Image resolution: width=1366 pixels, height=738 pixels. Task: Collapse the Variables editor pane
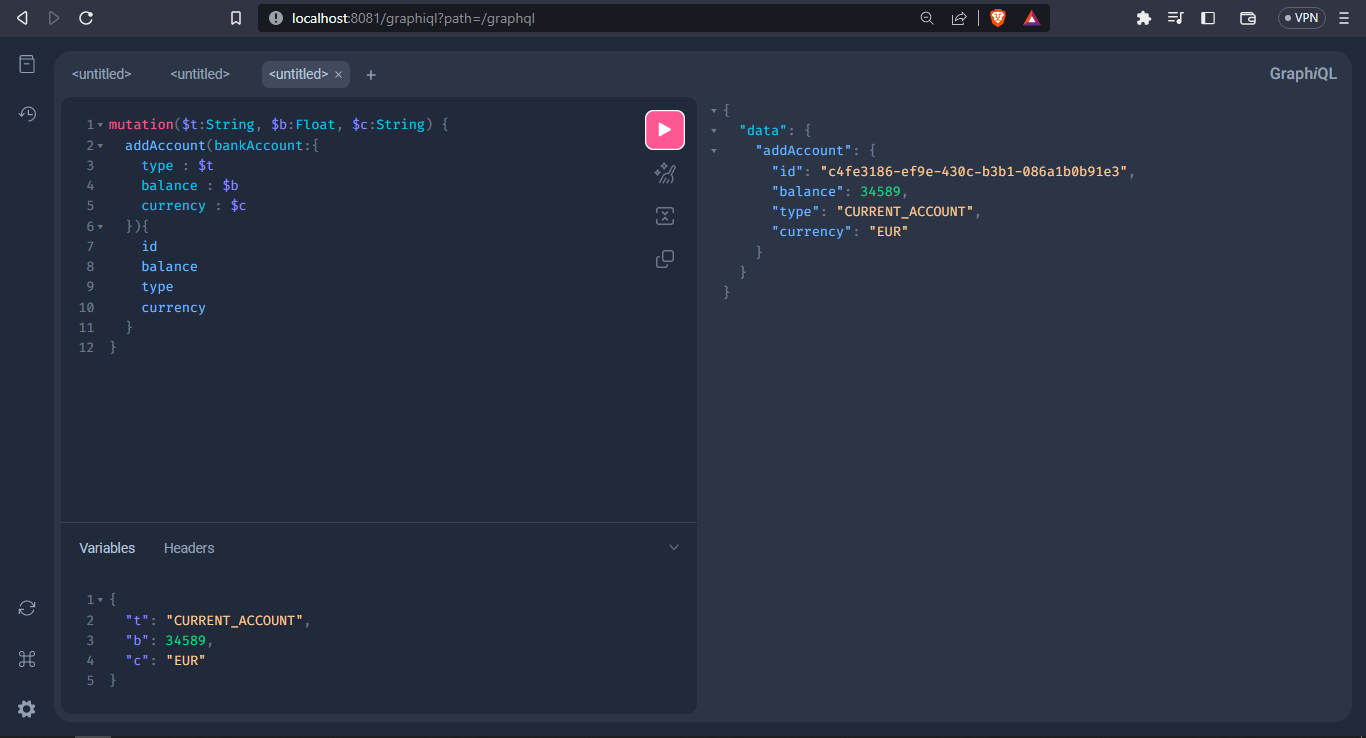pos(674,547)
